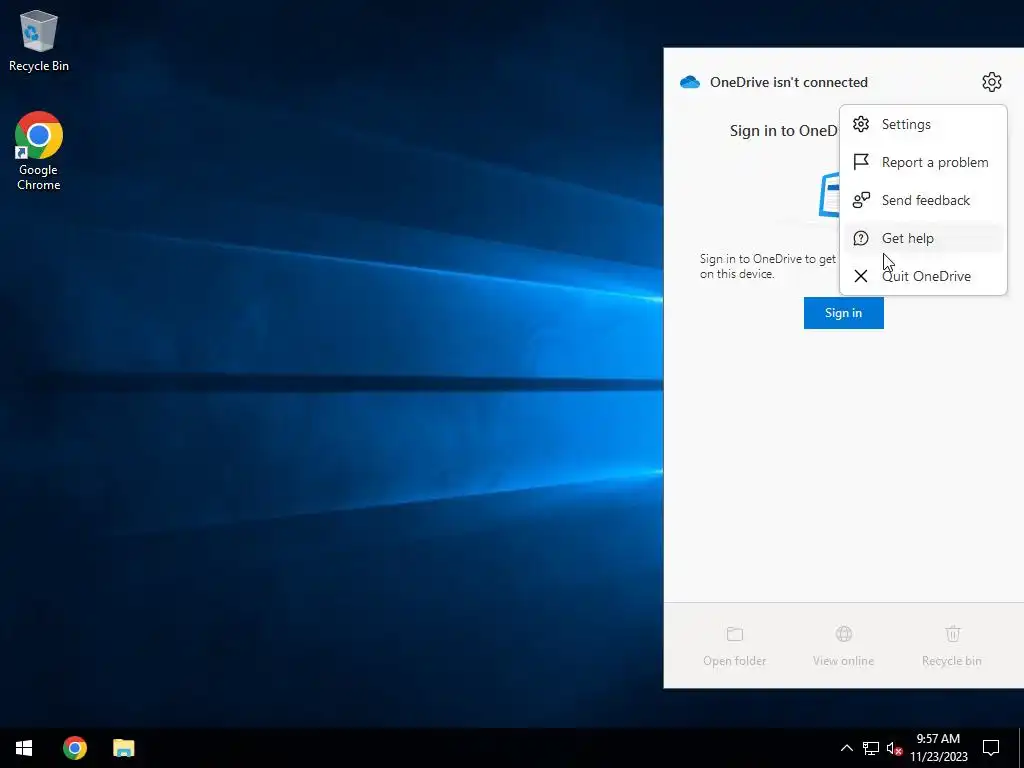Show hidden system tray icons
1024x768 pixels.
tap(846, 748)
